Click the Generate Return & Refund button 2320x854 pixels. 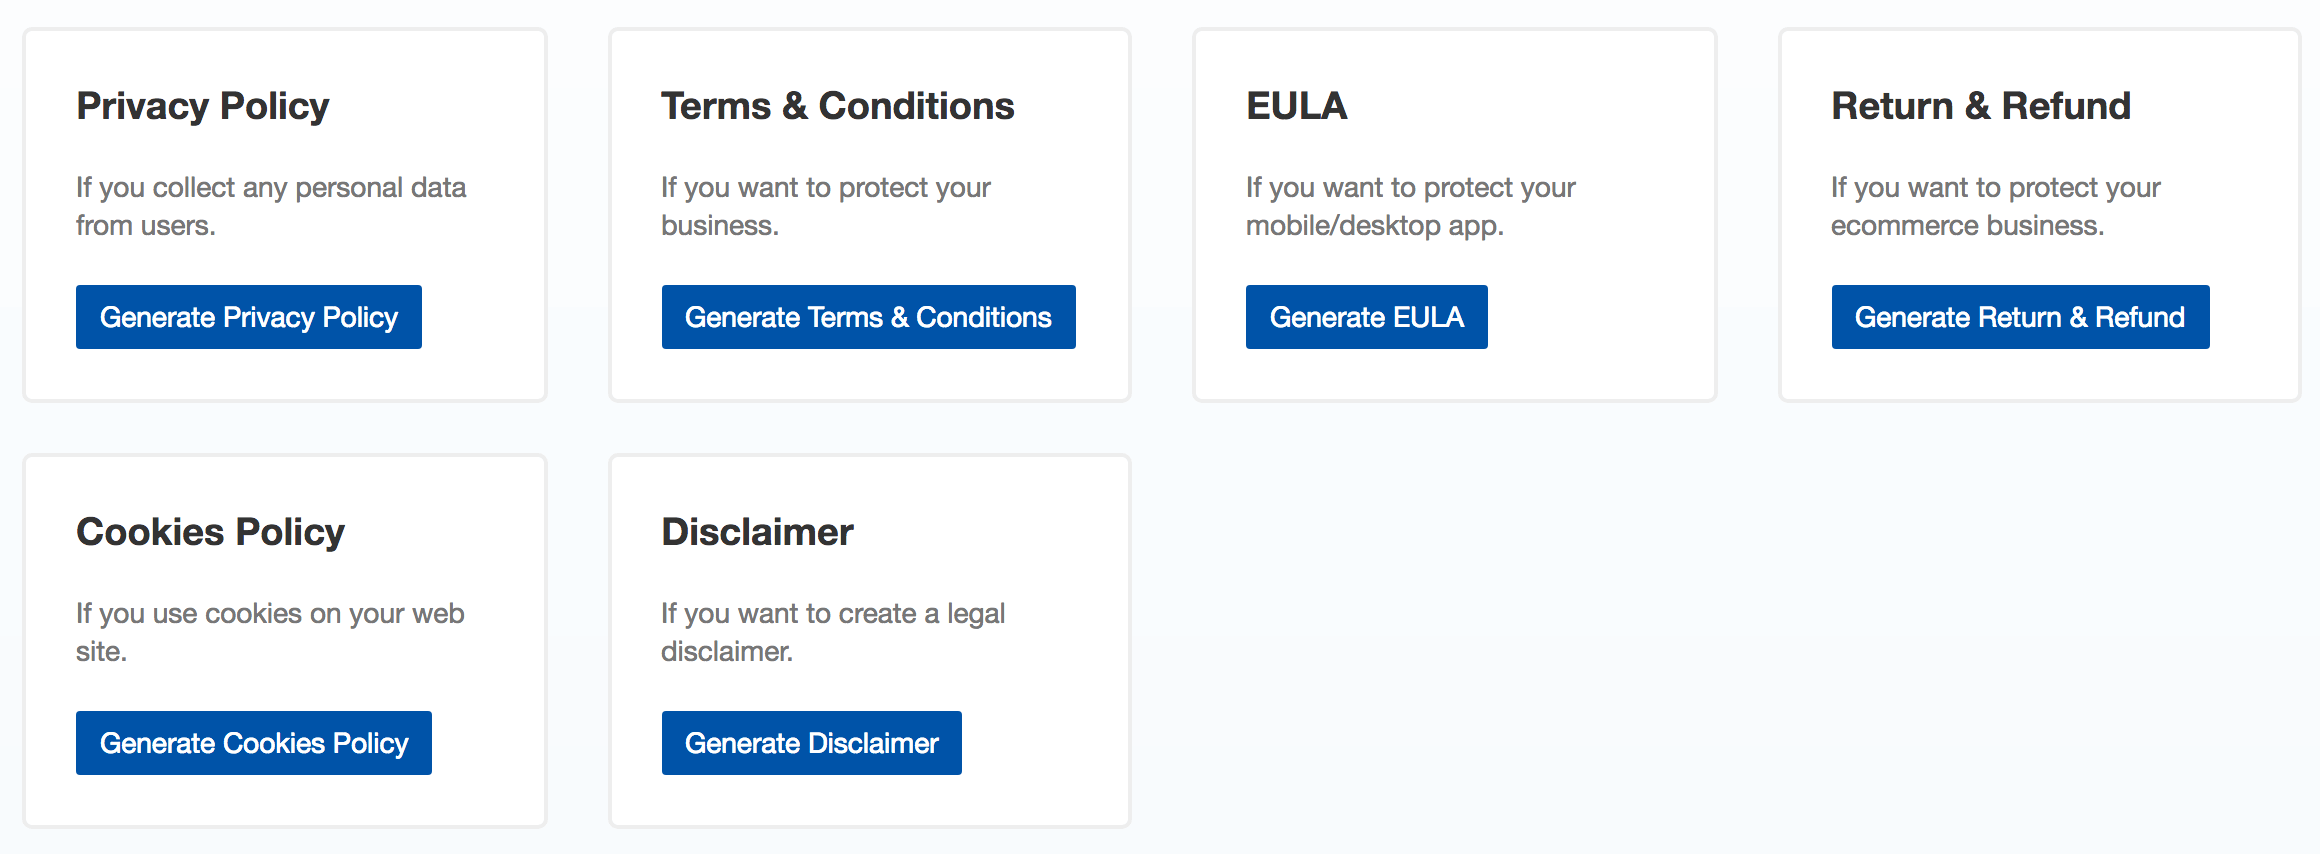tap(2020, 317)
